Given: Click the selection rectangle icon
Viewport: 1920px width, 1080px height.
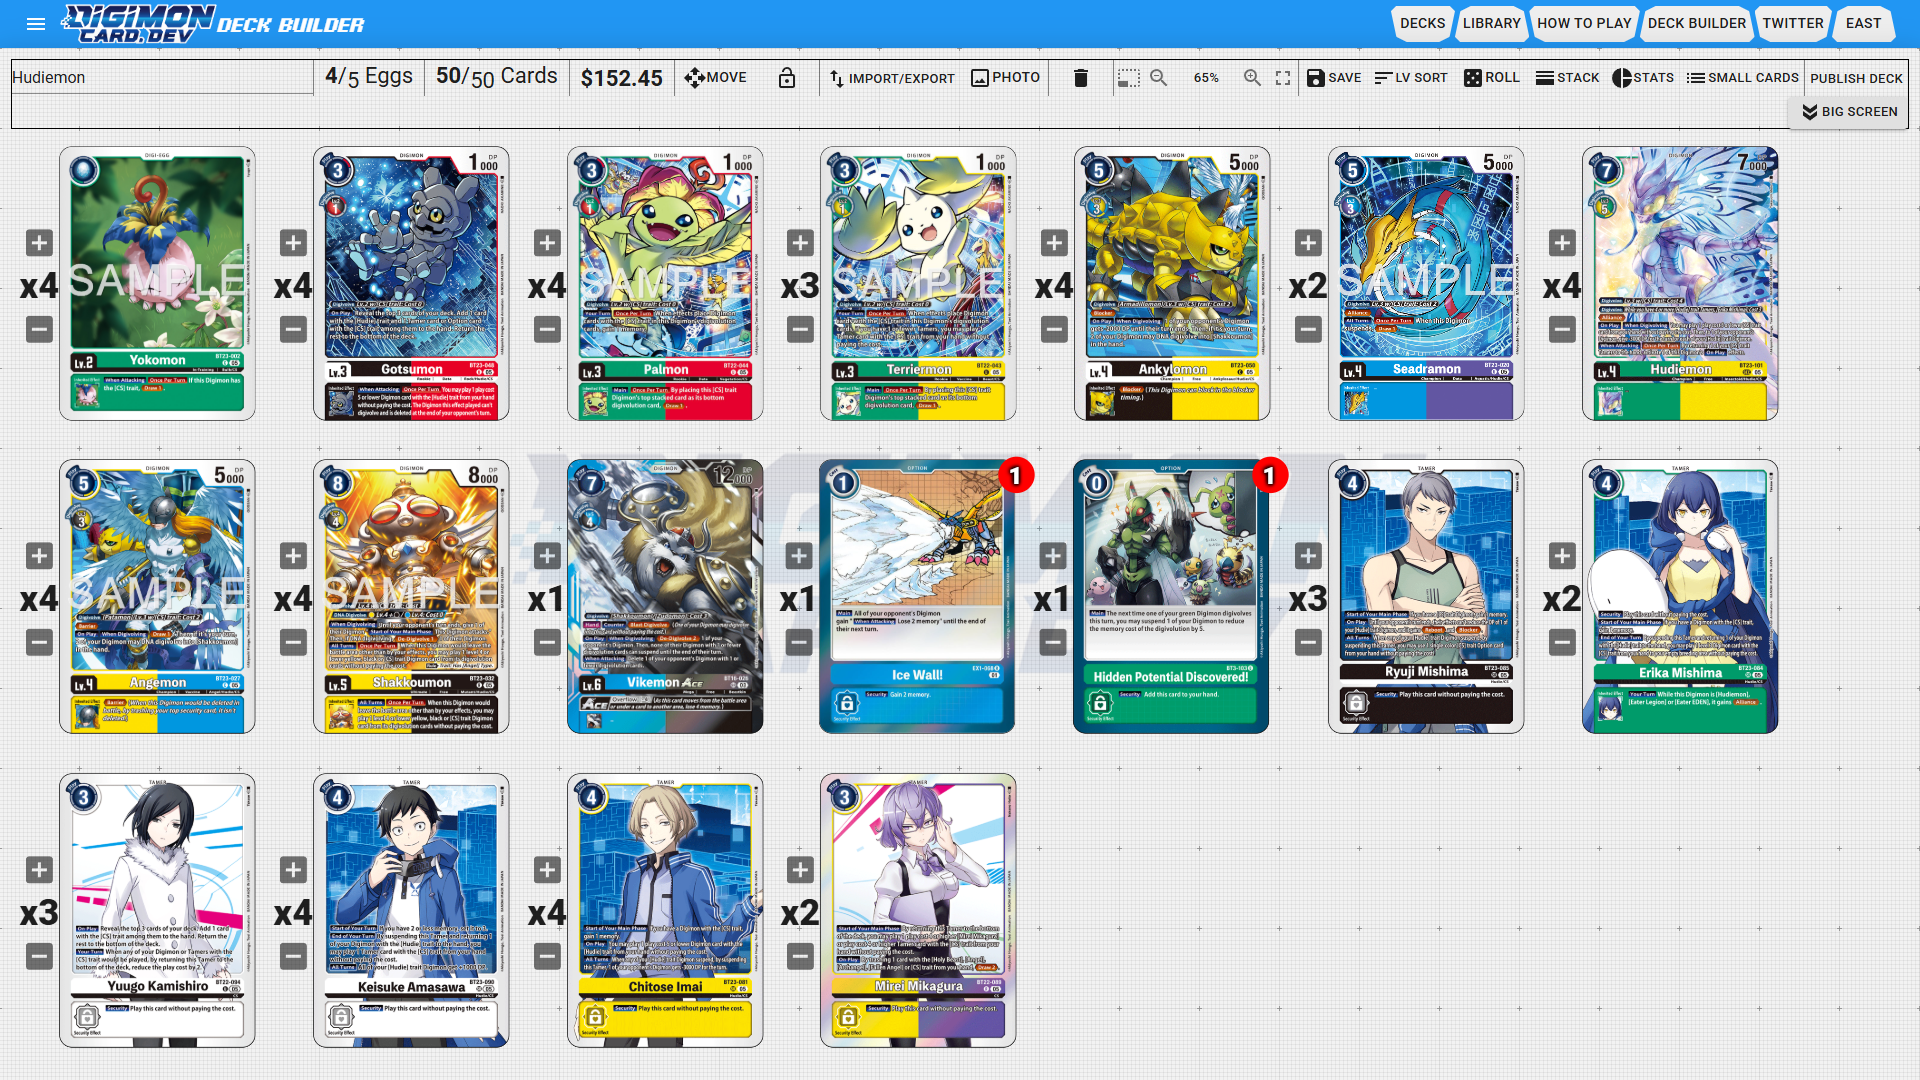Looking at the screenshot, I should tap(1128, 78).
